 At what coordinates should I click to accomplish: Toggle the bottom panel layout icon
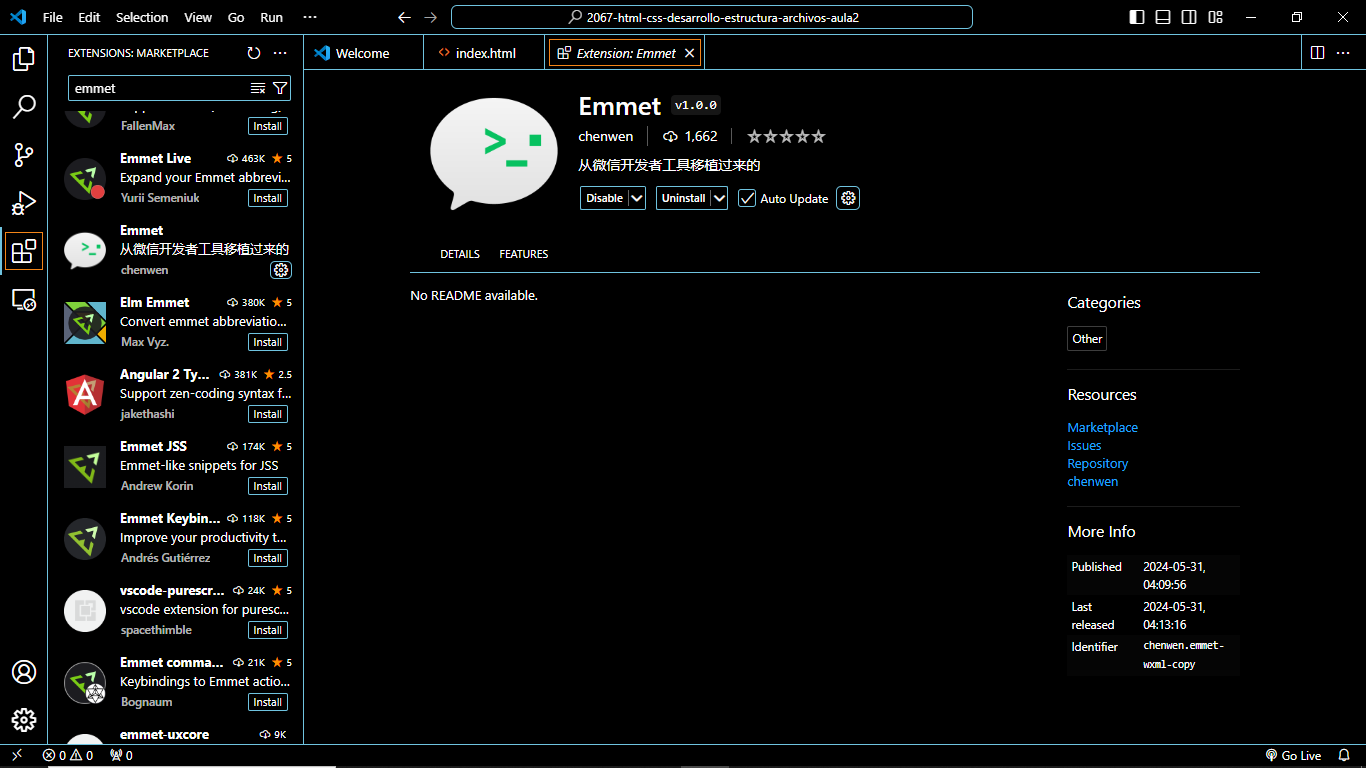(x=1163, y=17)
